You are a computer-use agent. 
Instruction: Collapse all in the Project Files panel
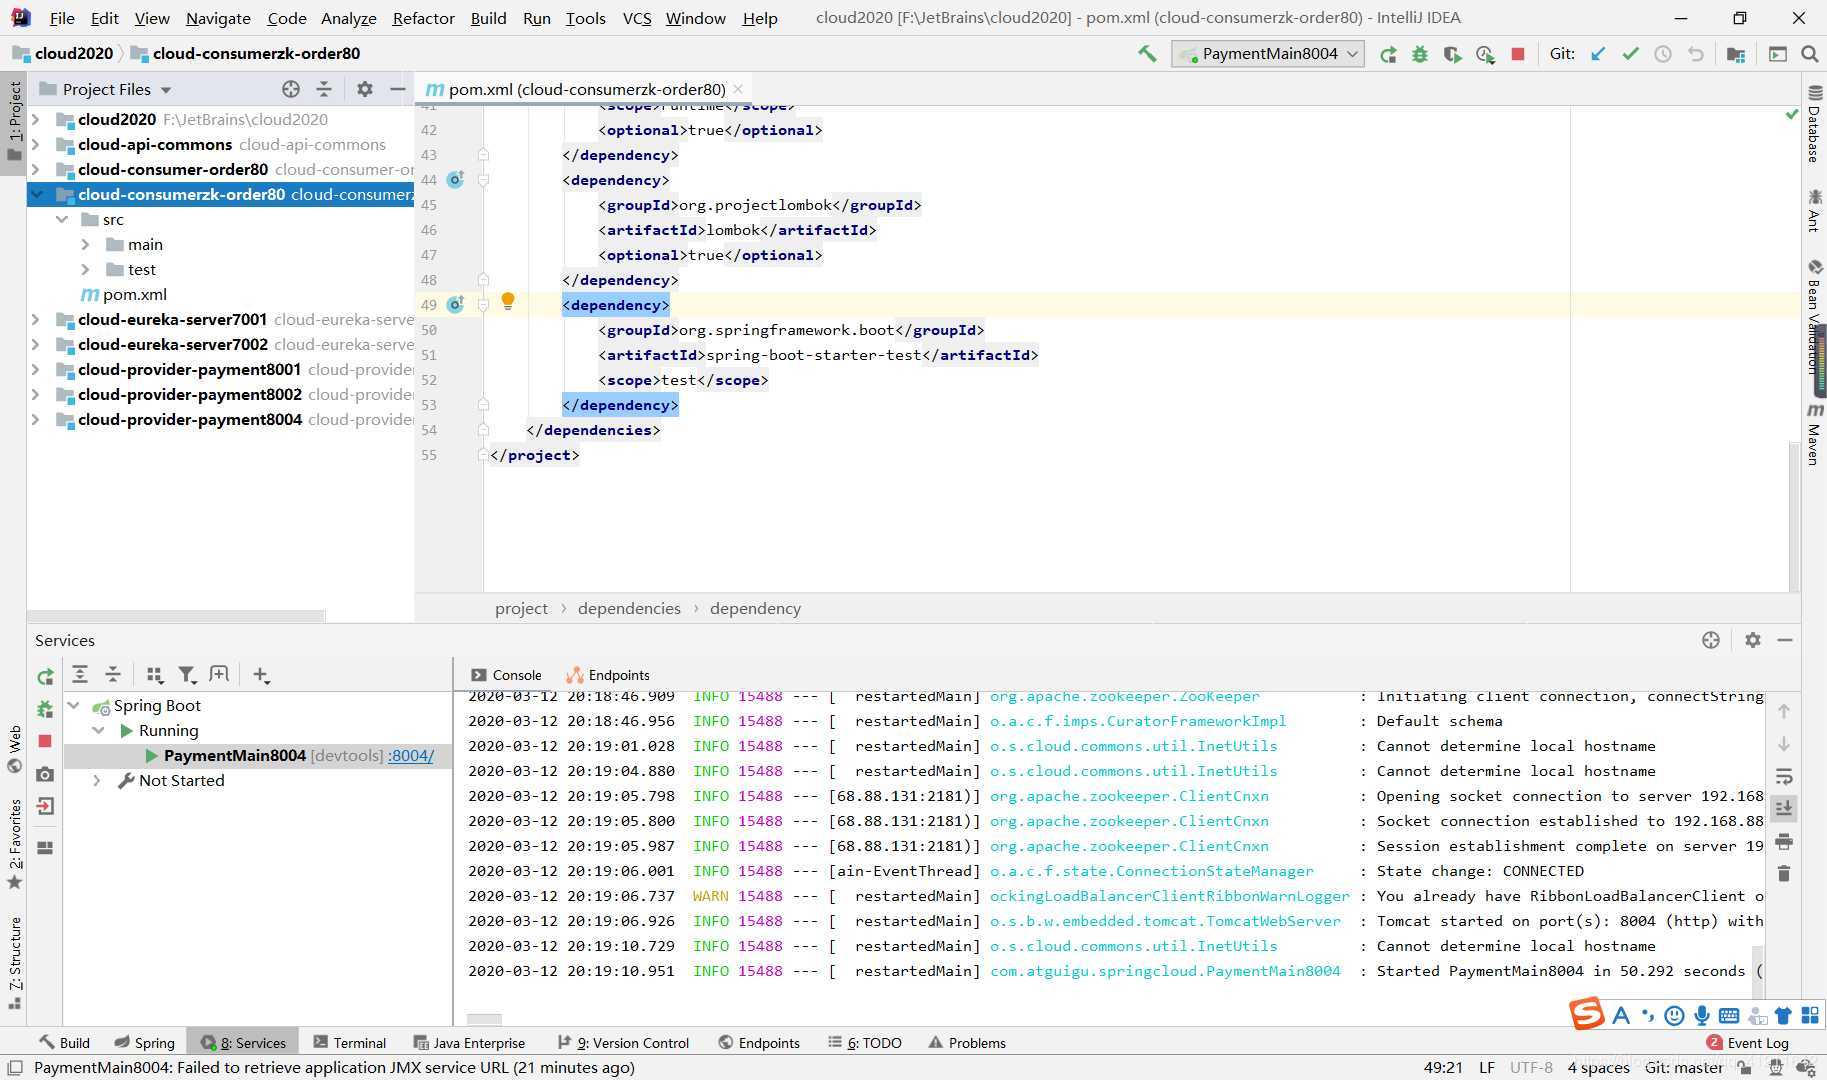click(x=324, y=89)
